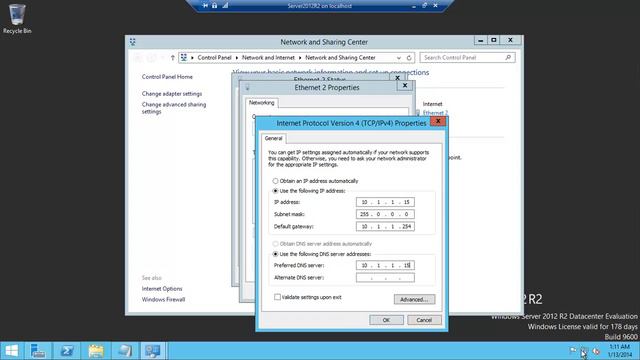This screenshot has width=640, height=360.
Task: Click Network and Internet breadcrumb item
Action: click(x=268, y=58)
